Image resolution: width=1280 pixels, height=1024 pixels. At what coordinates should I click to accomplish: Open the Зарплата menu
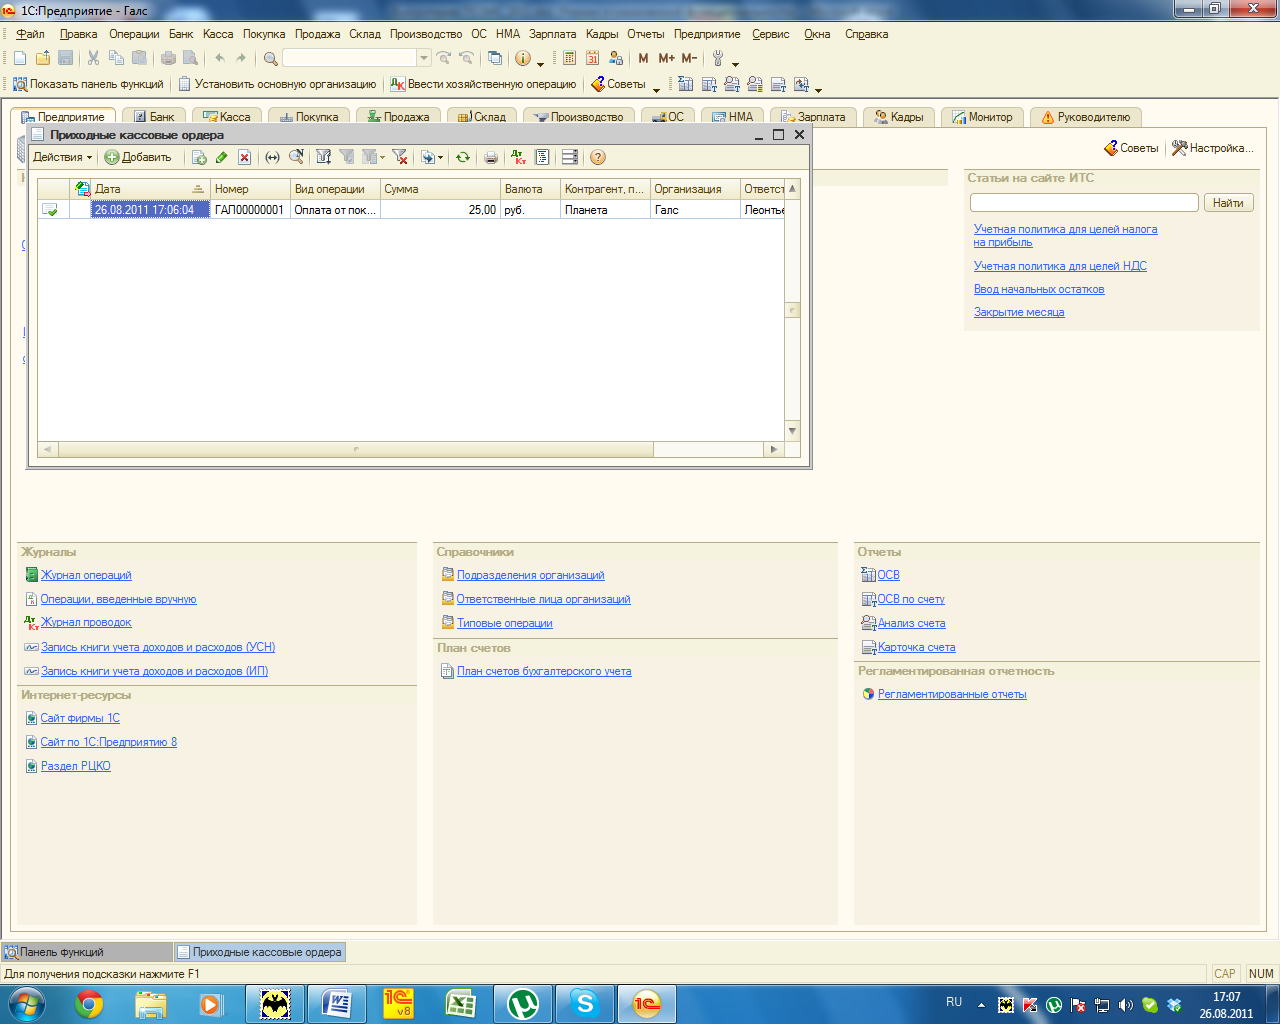coord(553,34)
